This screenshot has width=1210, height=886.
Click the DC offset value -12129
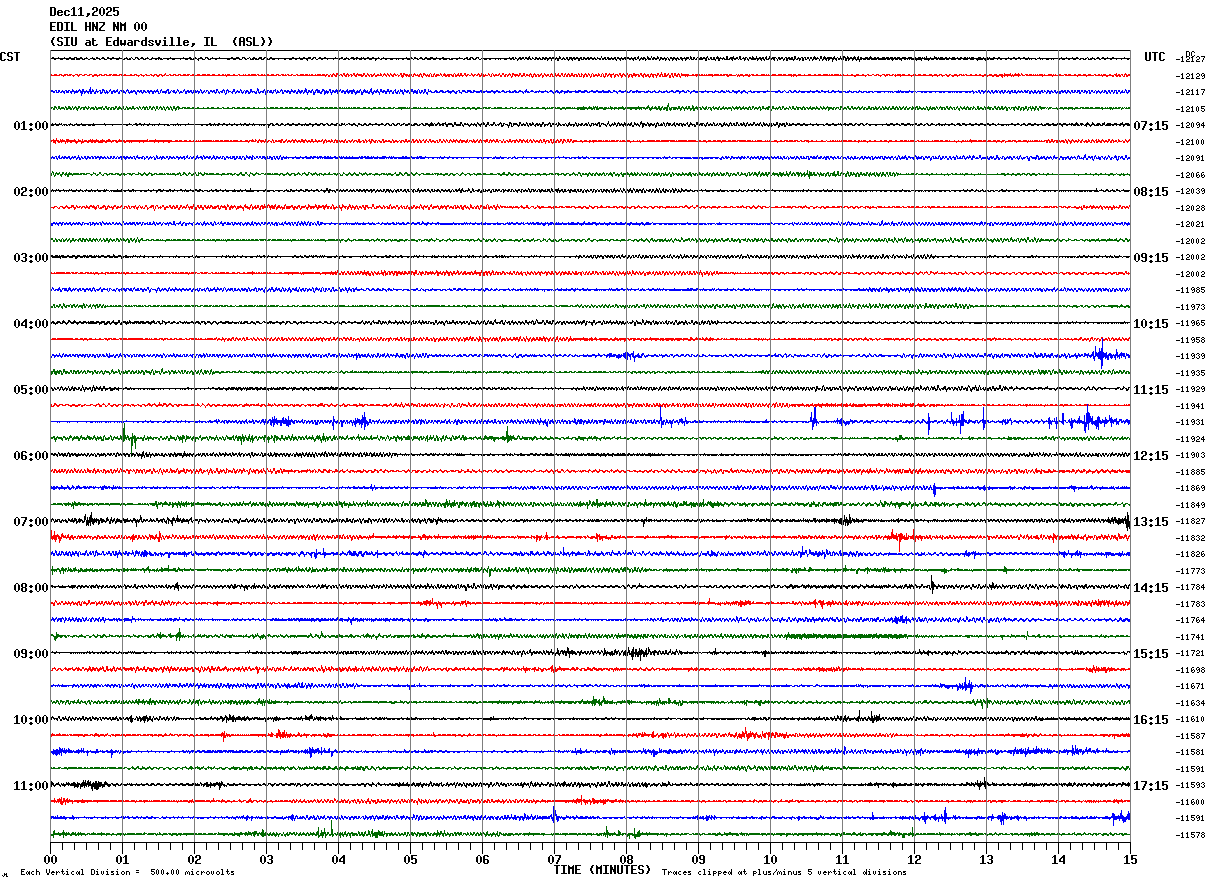pyautogui.click(x=1190, y=76)
